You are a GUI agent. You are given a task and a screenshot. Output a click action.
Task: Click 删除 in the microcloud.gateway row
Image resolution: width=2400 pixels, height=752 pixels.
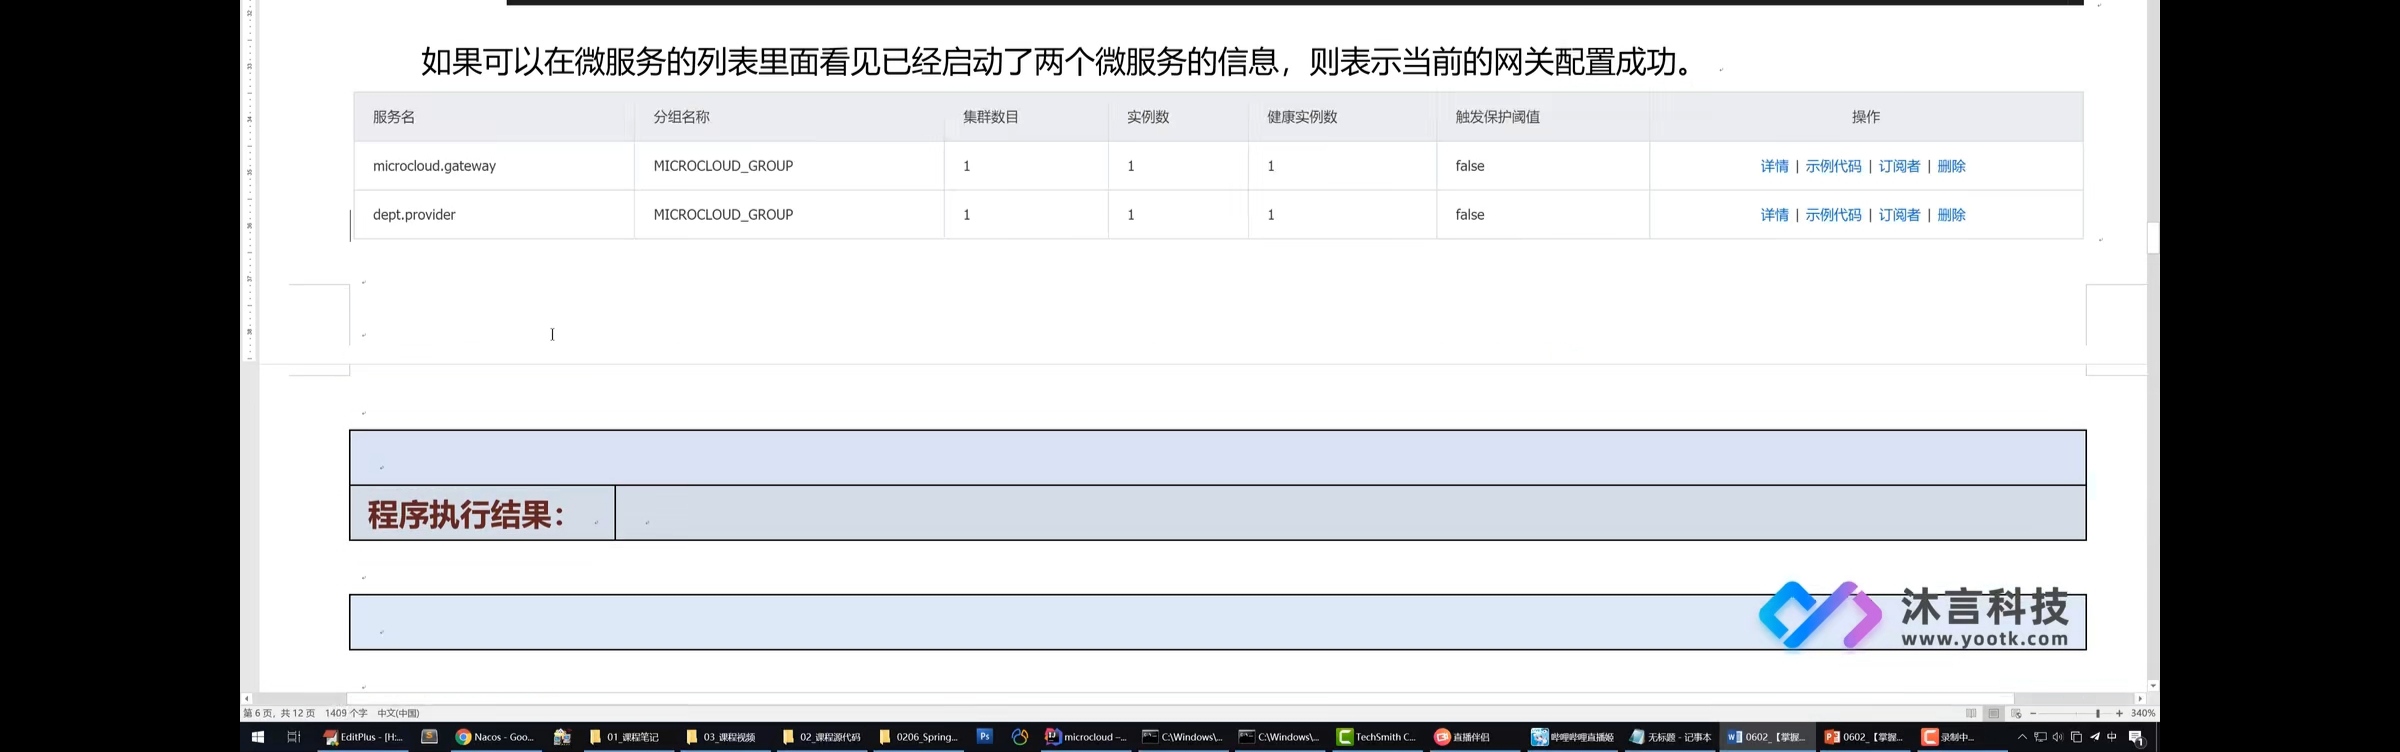(x=1951, y=166)
